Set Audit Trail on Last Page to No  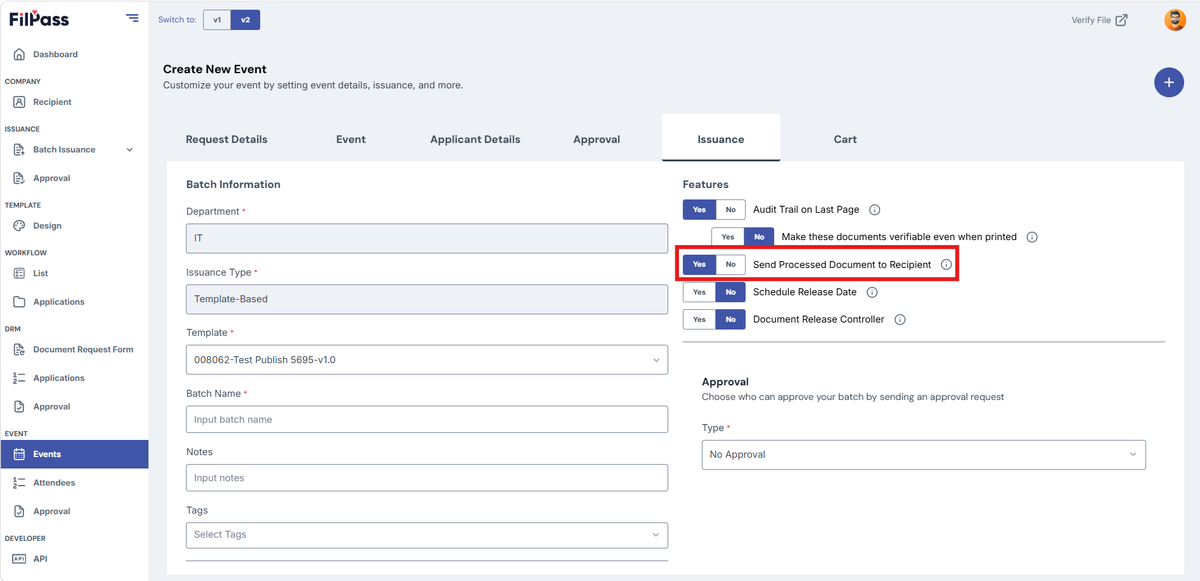tap(730, 210)
